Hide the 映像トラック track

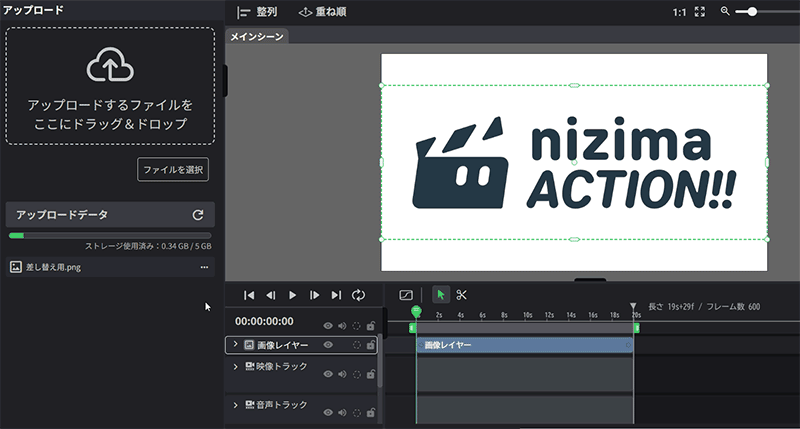[328, 374]
